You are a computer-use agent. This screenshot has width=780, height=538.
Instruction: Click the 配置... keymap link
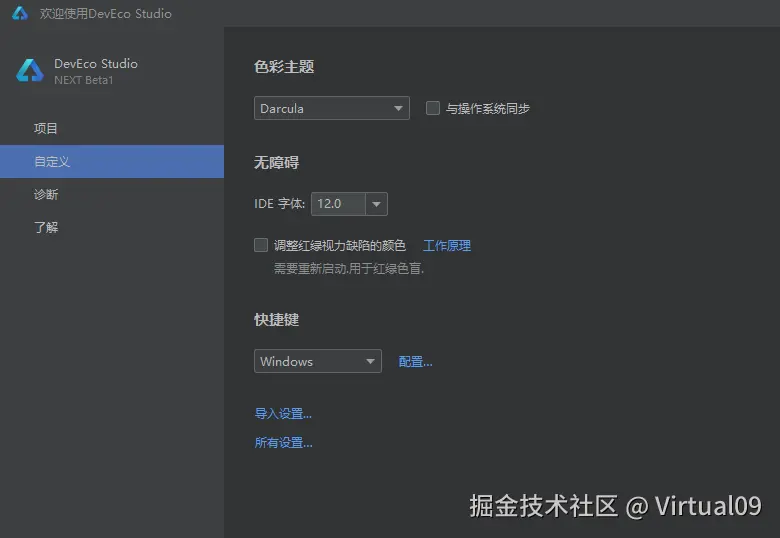point(415,361)
